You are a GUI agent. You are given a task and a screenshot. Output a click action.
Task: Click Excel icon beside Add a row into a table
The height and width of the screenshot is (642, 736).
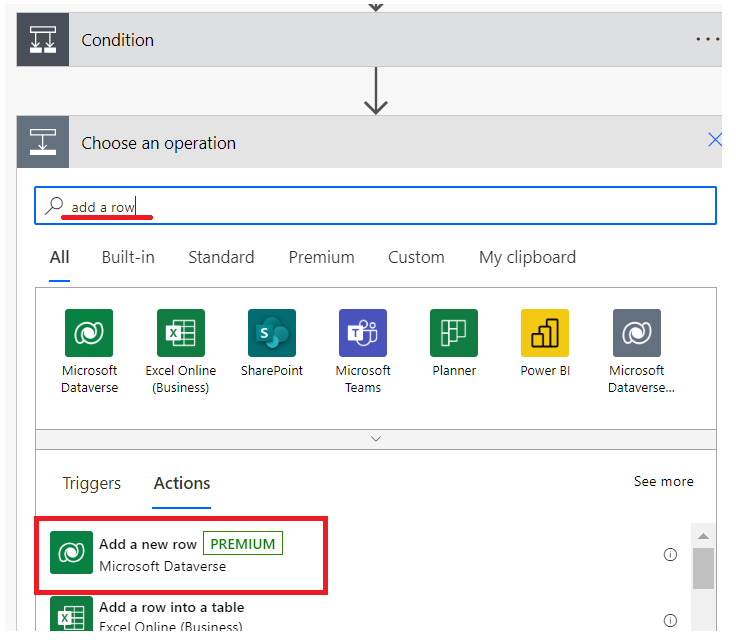point(71,614)
